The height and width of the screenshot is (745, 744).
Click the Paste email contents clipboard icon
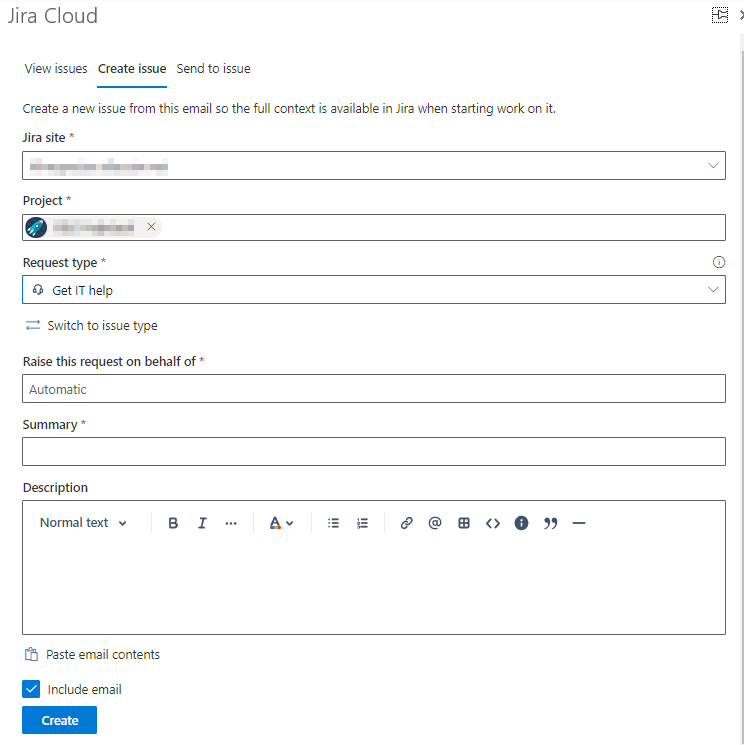tap(31, 654)
